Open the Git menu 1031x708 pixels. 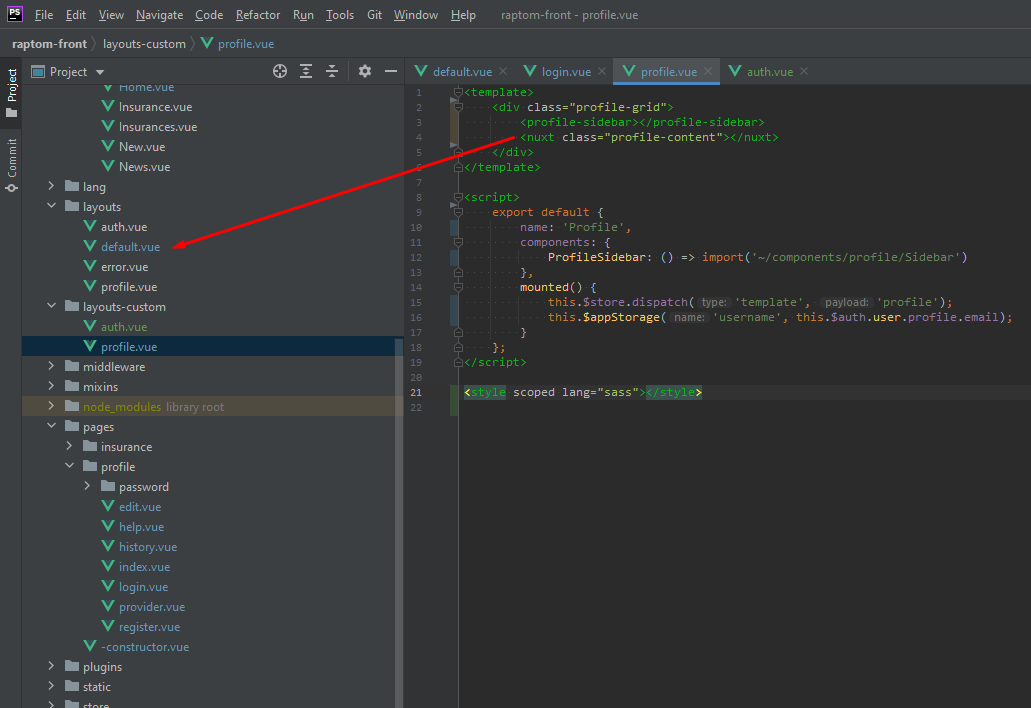[375, 14]
